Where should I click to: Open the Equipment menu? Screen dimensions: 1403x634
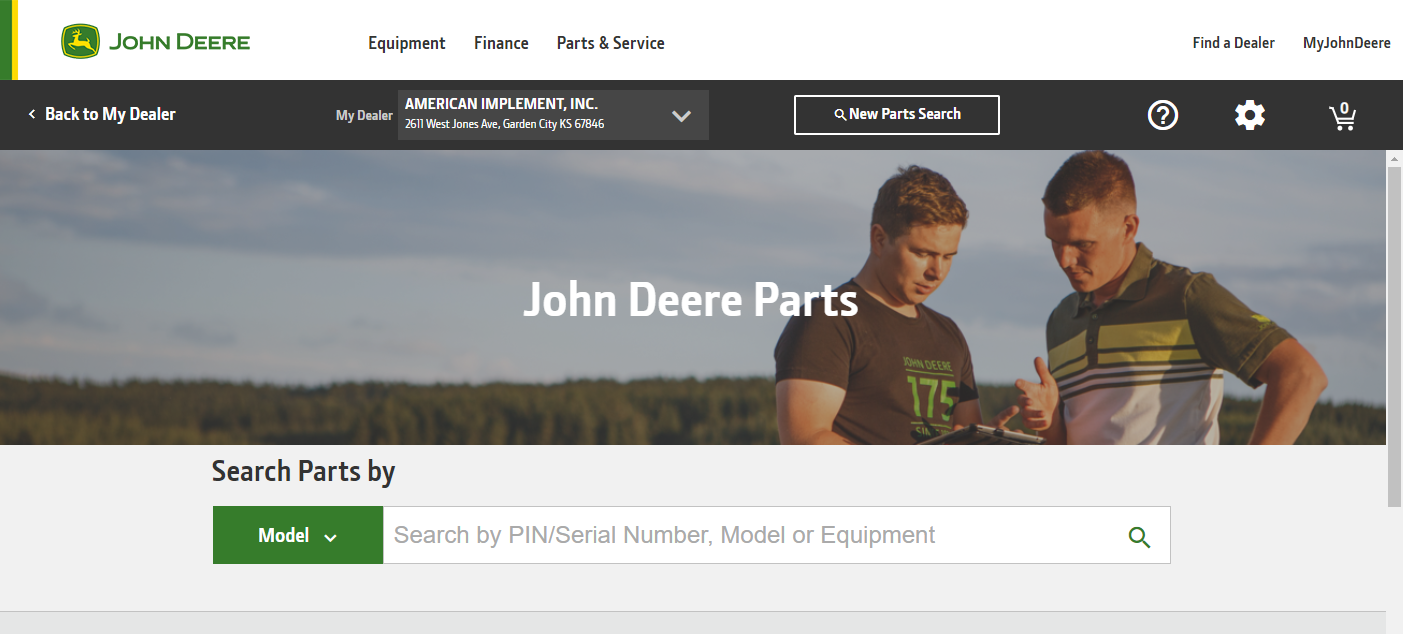406,43
